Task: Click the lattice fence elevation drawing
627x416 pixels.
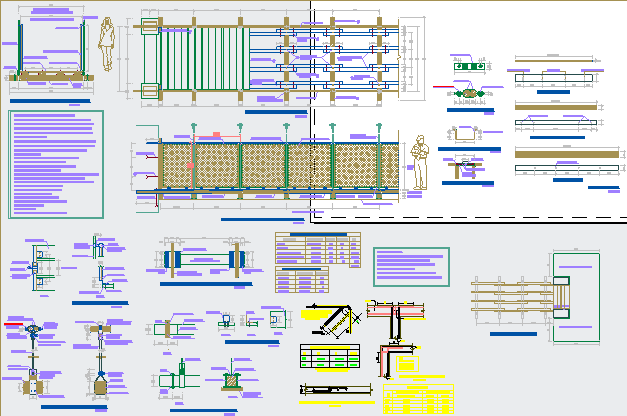Action: (270, 164)
